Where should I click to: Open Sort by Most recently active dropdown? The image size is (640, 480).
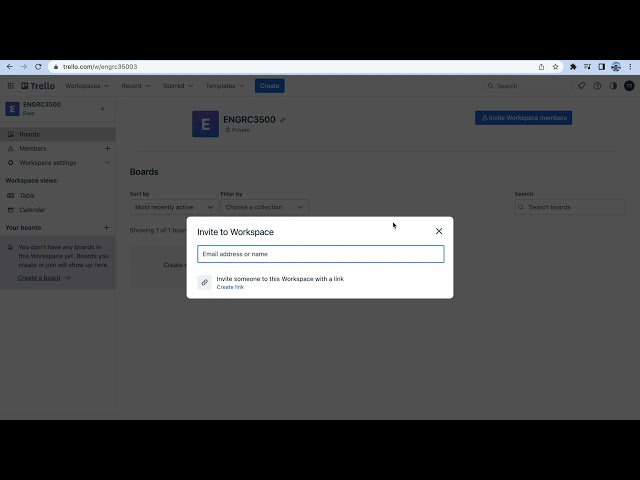pyautogui.click(x=174, y=207)
